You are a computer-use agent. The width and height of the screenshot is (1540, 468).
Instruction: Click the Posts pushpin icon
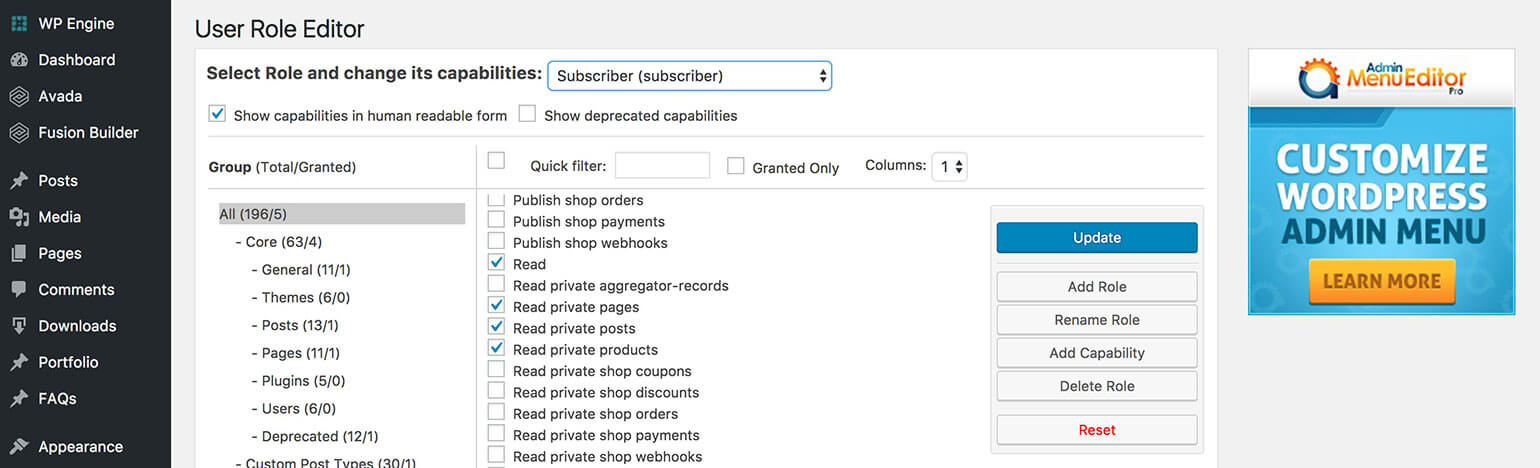pos(19,181)
